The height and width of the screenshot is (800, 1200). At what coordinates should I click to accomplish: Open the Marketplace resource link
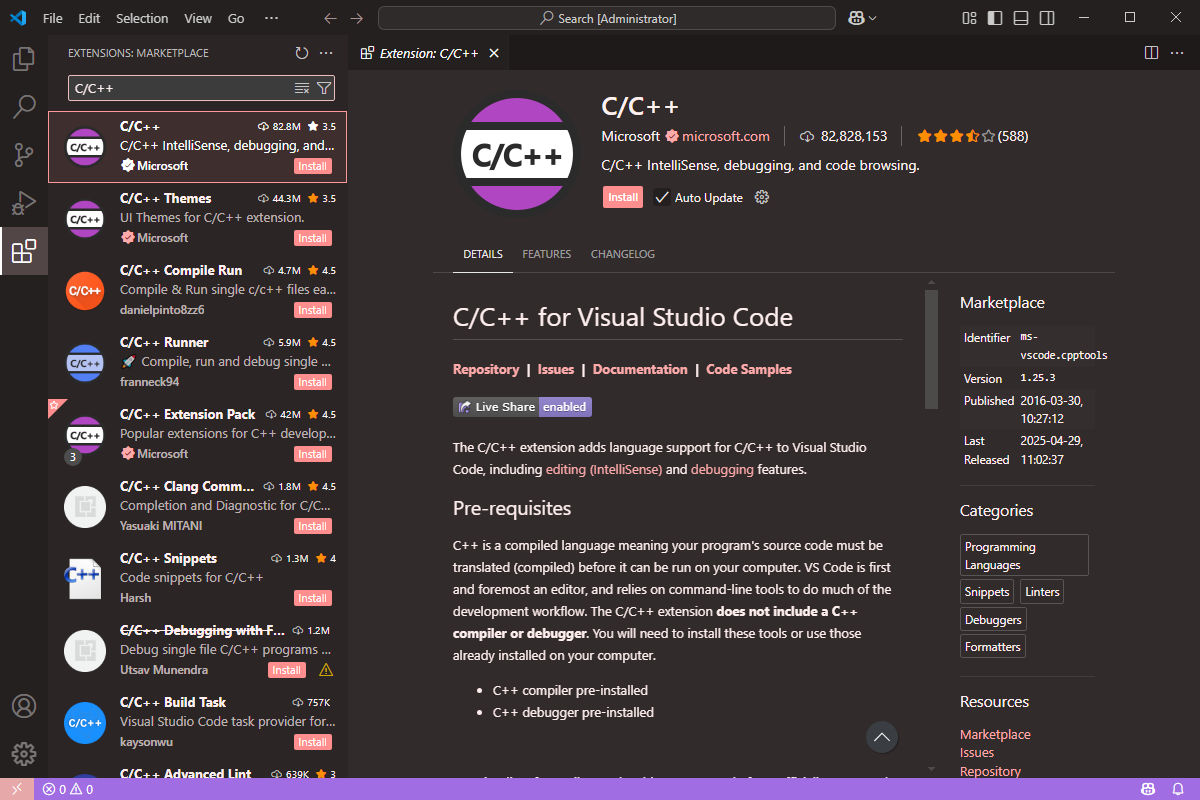pos(995,734)
